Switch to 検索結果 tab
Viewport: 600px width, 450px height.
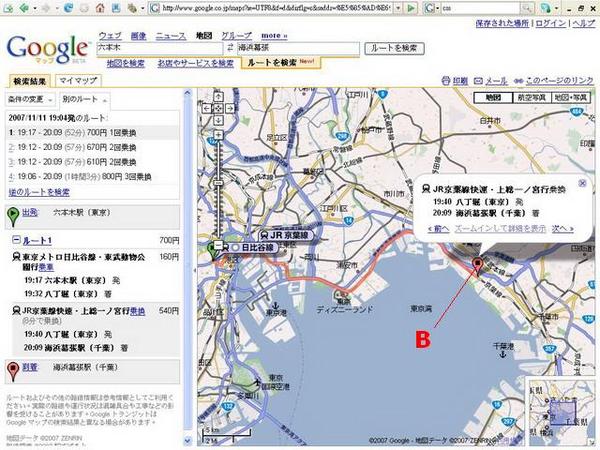[29, 81]
